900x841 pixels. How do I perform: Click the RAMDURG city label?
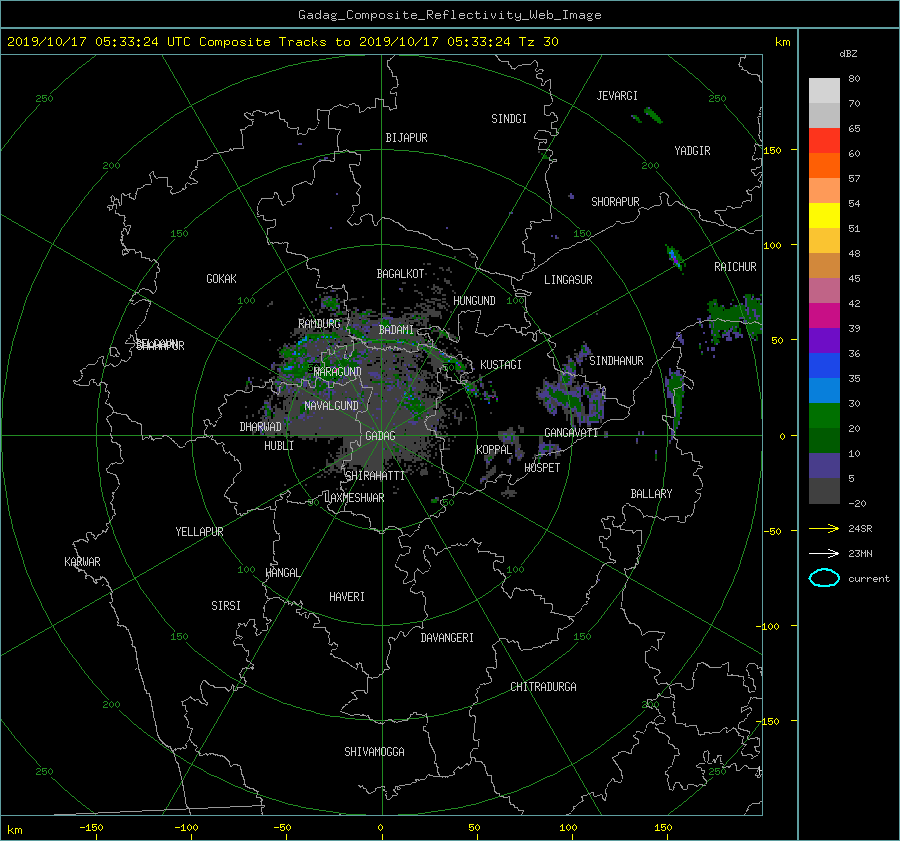[x=319, y=324]
